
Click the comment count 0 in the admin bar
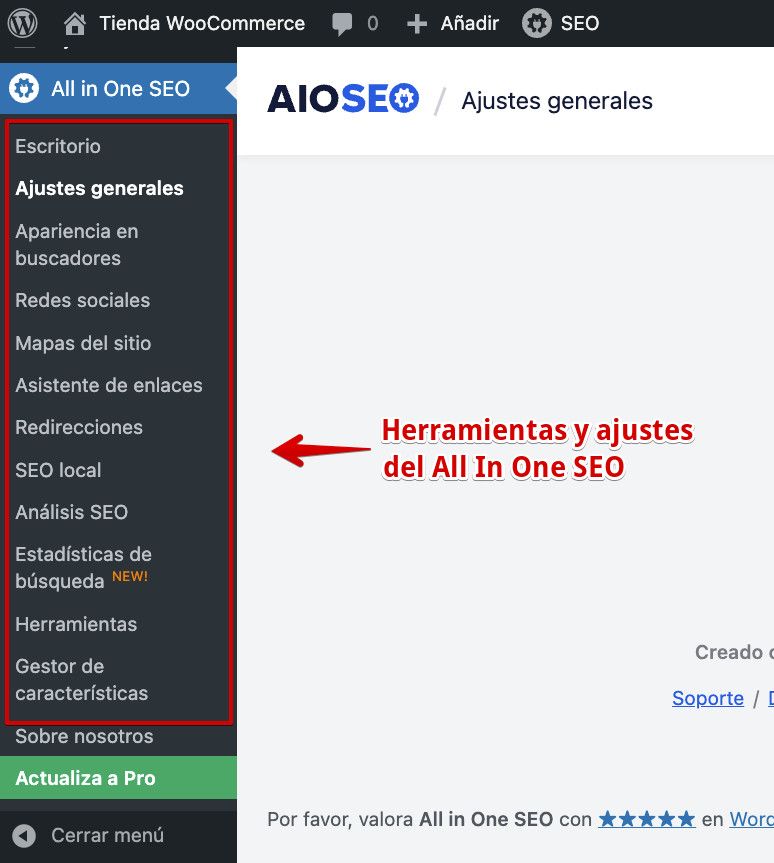pos(373,24)
